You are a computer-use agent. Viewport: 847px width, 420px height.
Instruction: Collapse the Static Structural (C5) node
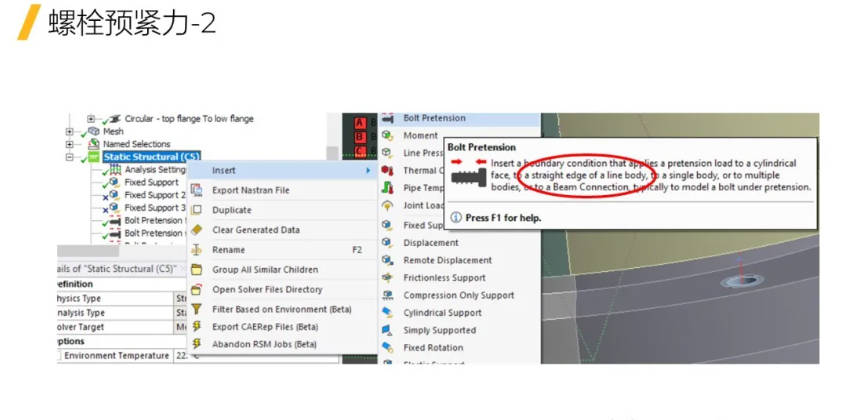pos(69,157)
